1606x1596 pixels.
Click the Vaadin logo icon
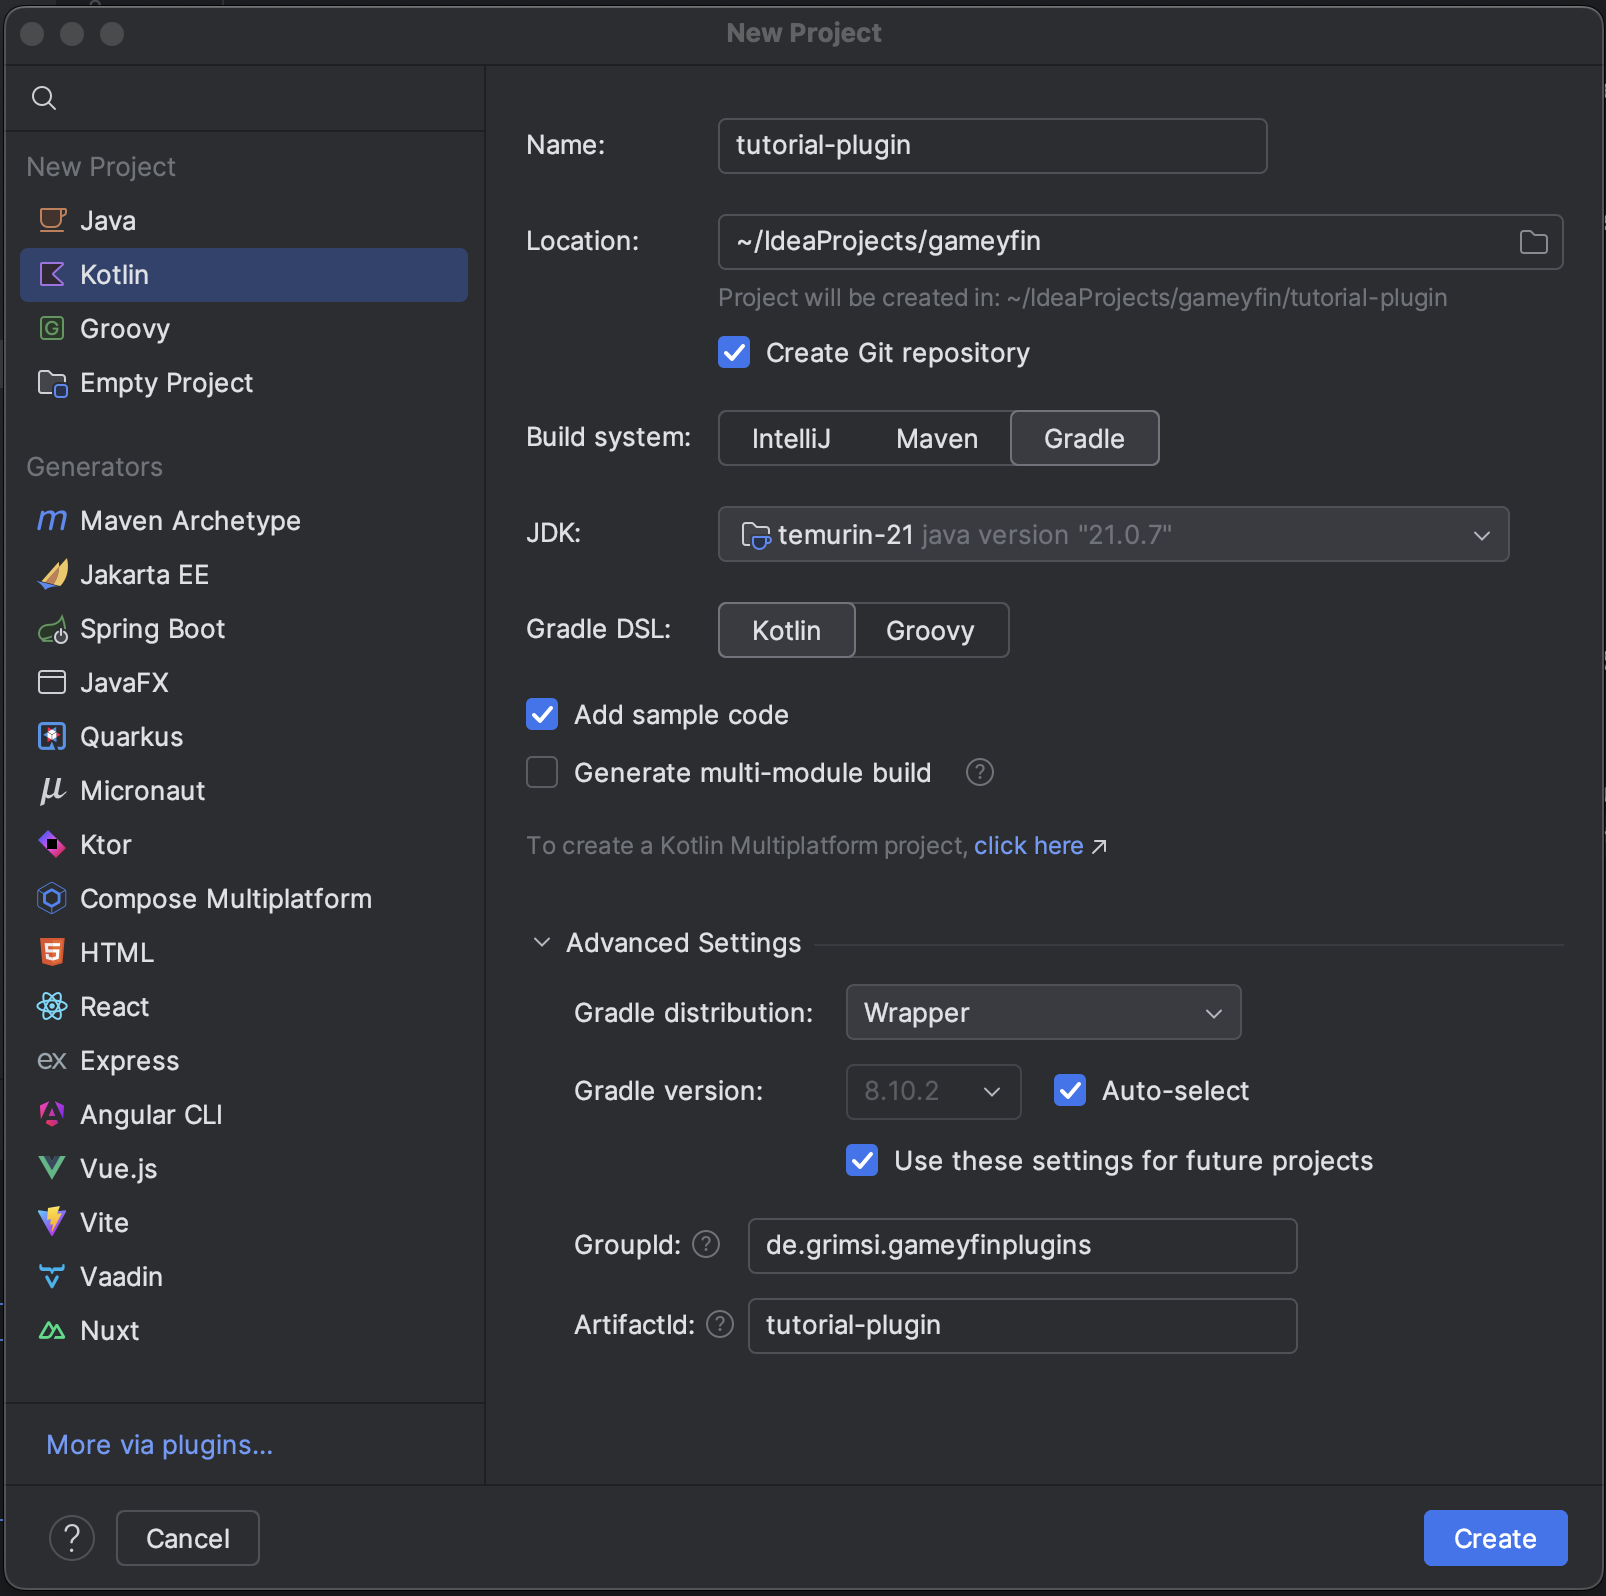[52, 1276]
